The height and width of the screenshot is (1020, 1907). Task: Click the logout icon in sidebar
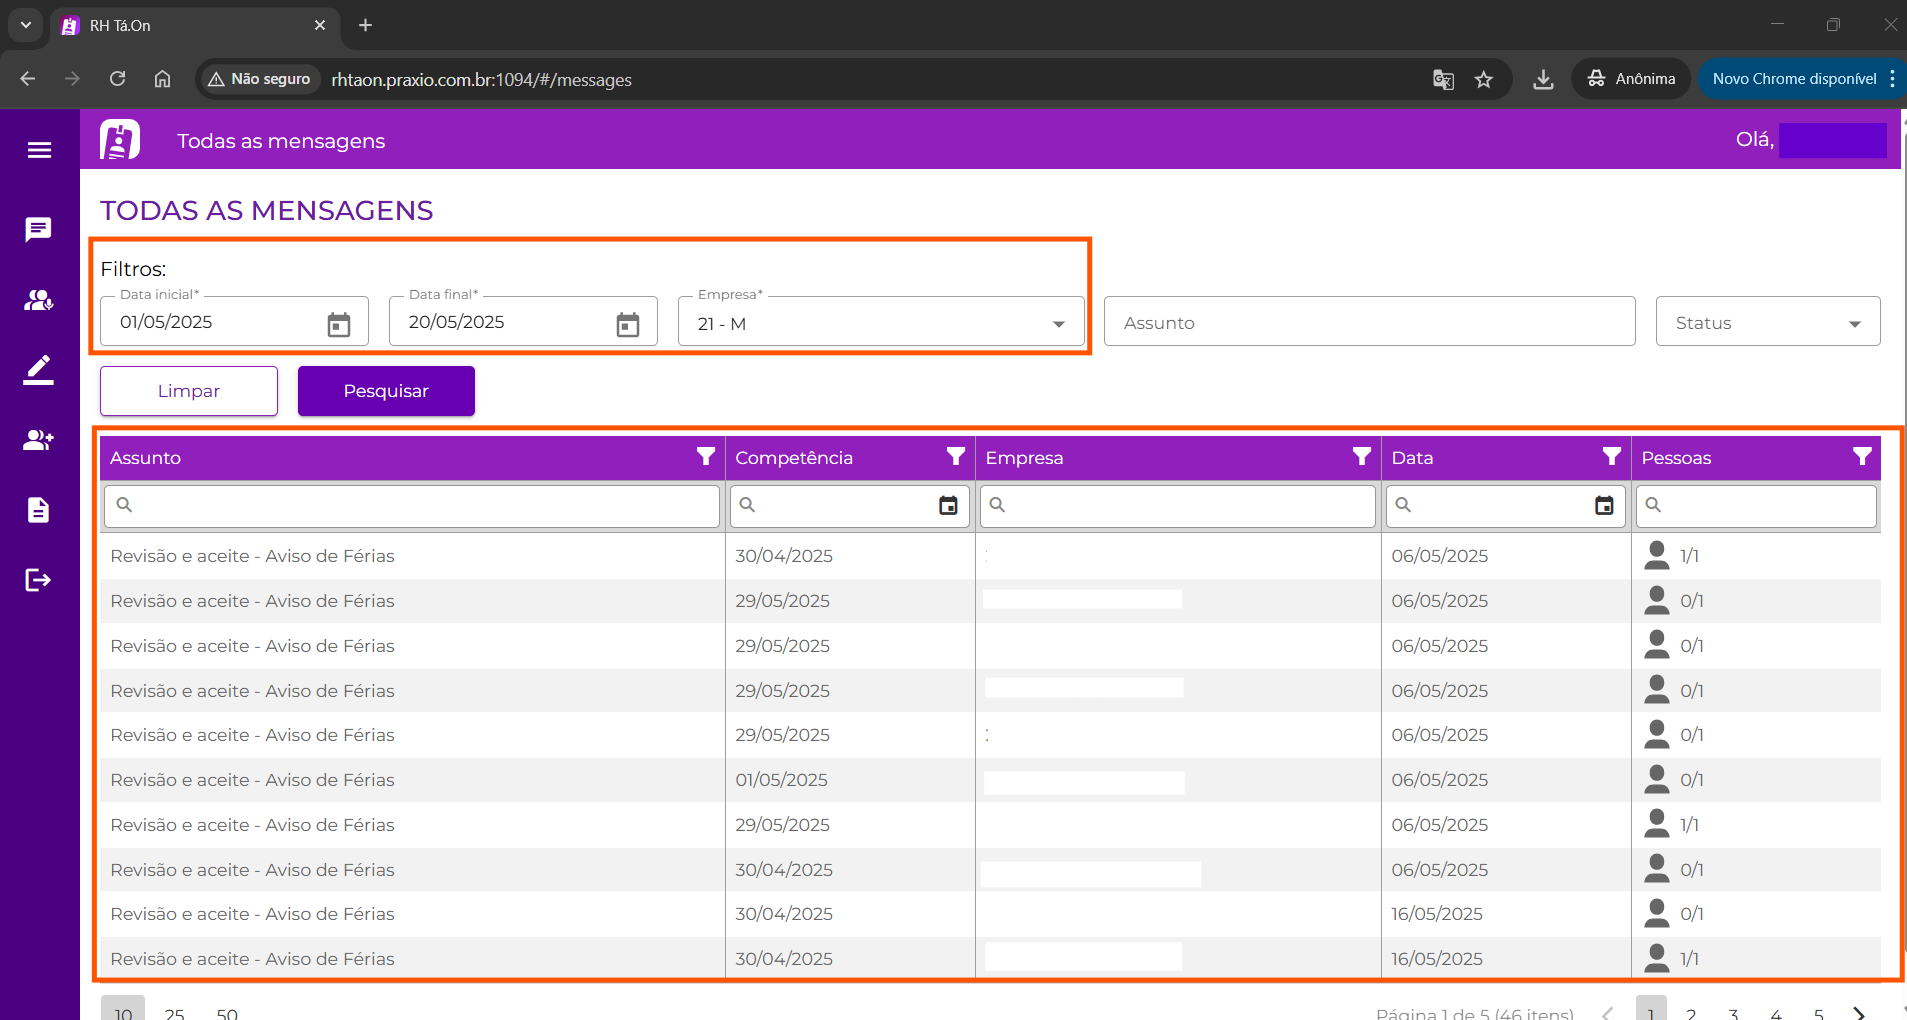[39, 580]
